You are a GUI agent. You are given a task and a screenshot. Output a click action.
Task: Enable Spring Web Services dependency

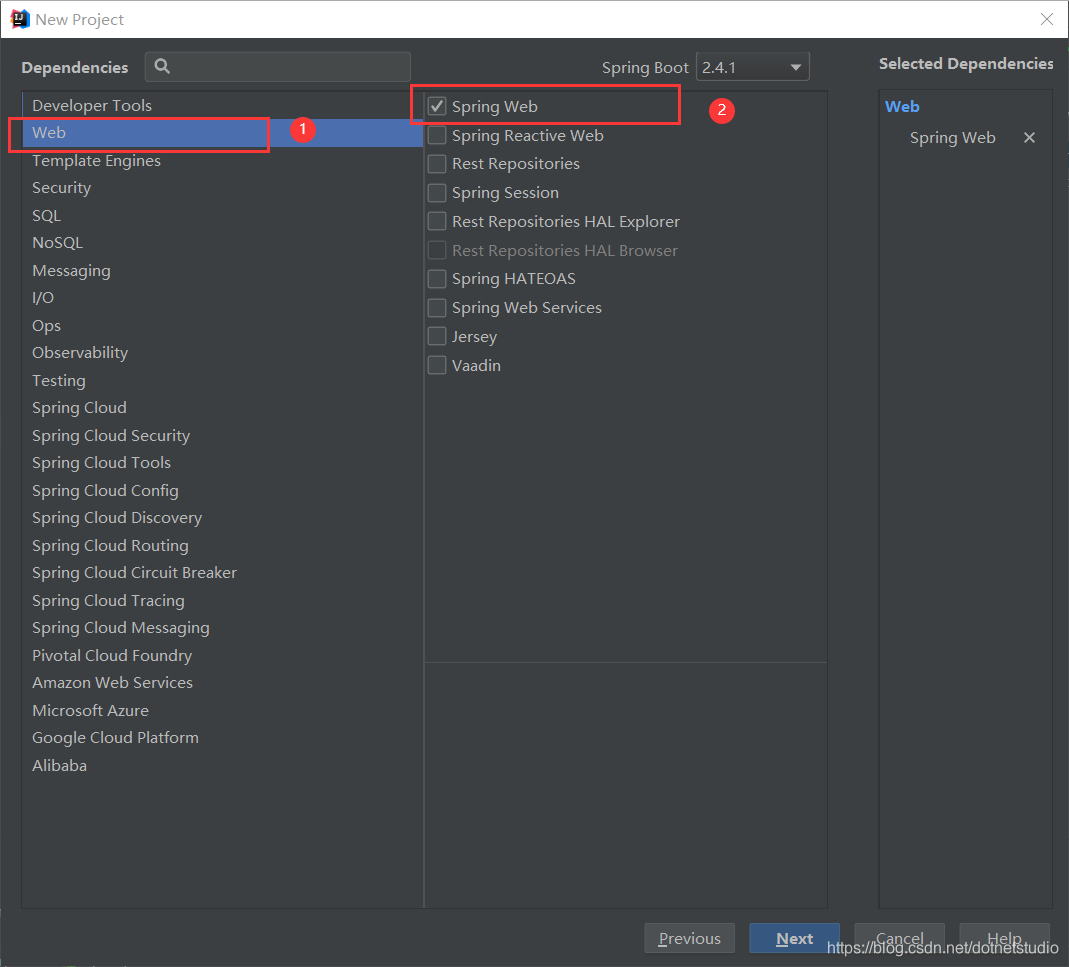click(x=437, y=308)
